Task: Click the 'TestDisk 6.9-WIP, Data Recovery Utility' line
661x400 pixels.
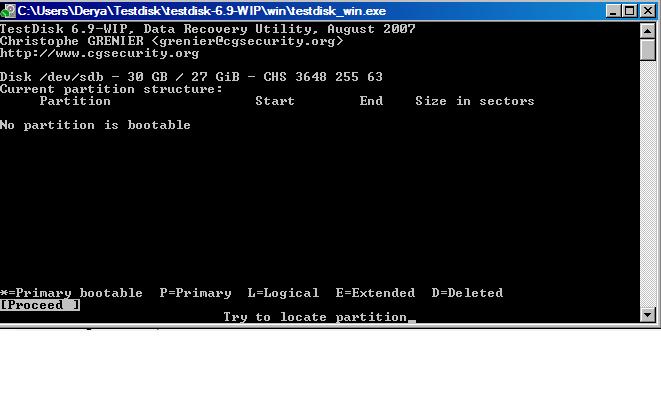Action: point(208,29)
